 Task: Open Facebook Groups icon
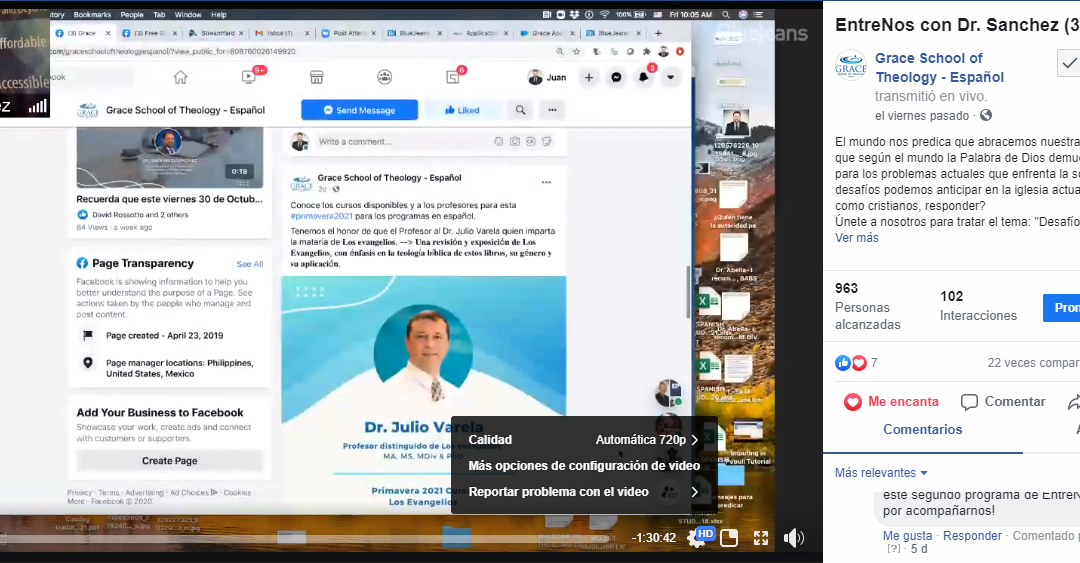coord(385,77)
